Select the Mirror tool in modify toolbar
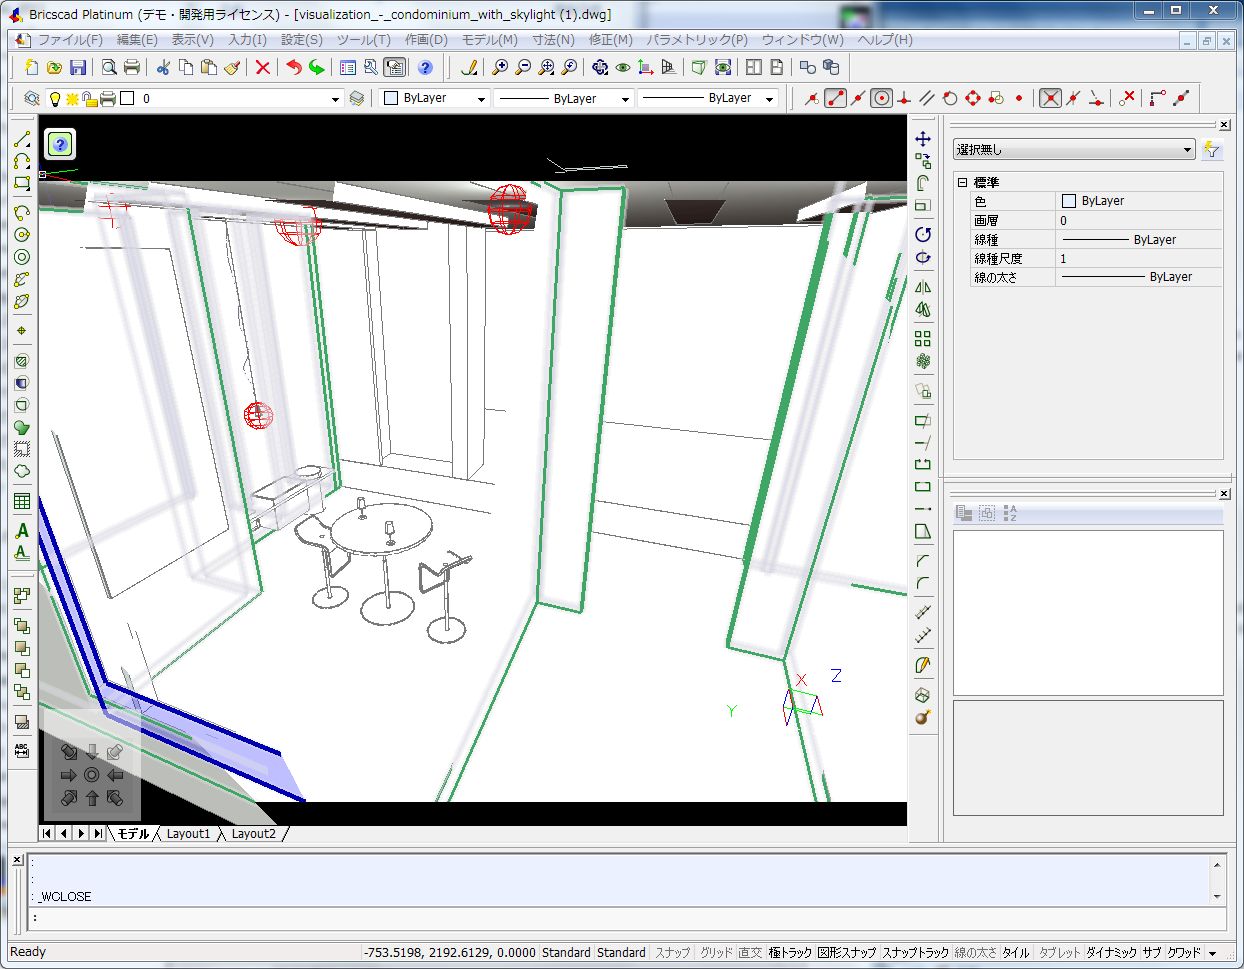The height and width of the screenshot is (969, 1244). pyautogui.click(x=923, y=287)
